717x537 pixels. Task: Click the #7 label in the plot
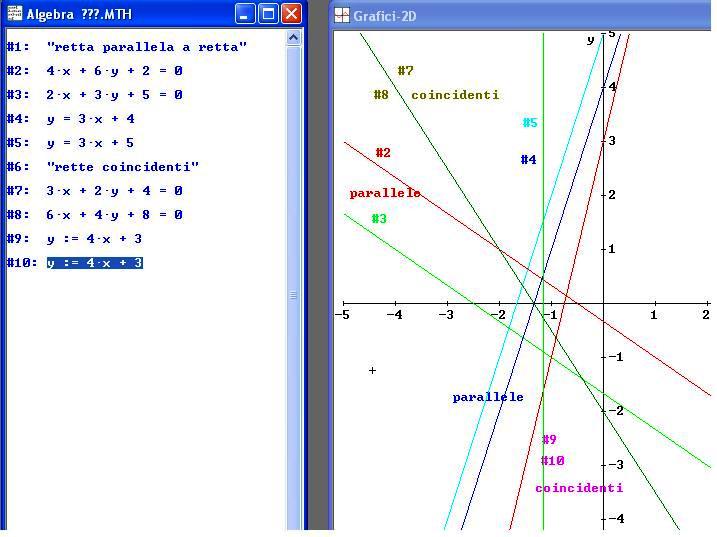click(406, 71)
